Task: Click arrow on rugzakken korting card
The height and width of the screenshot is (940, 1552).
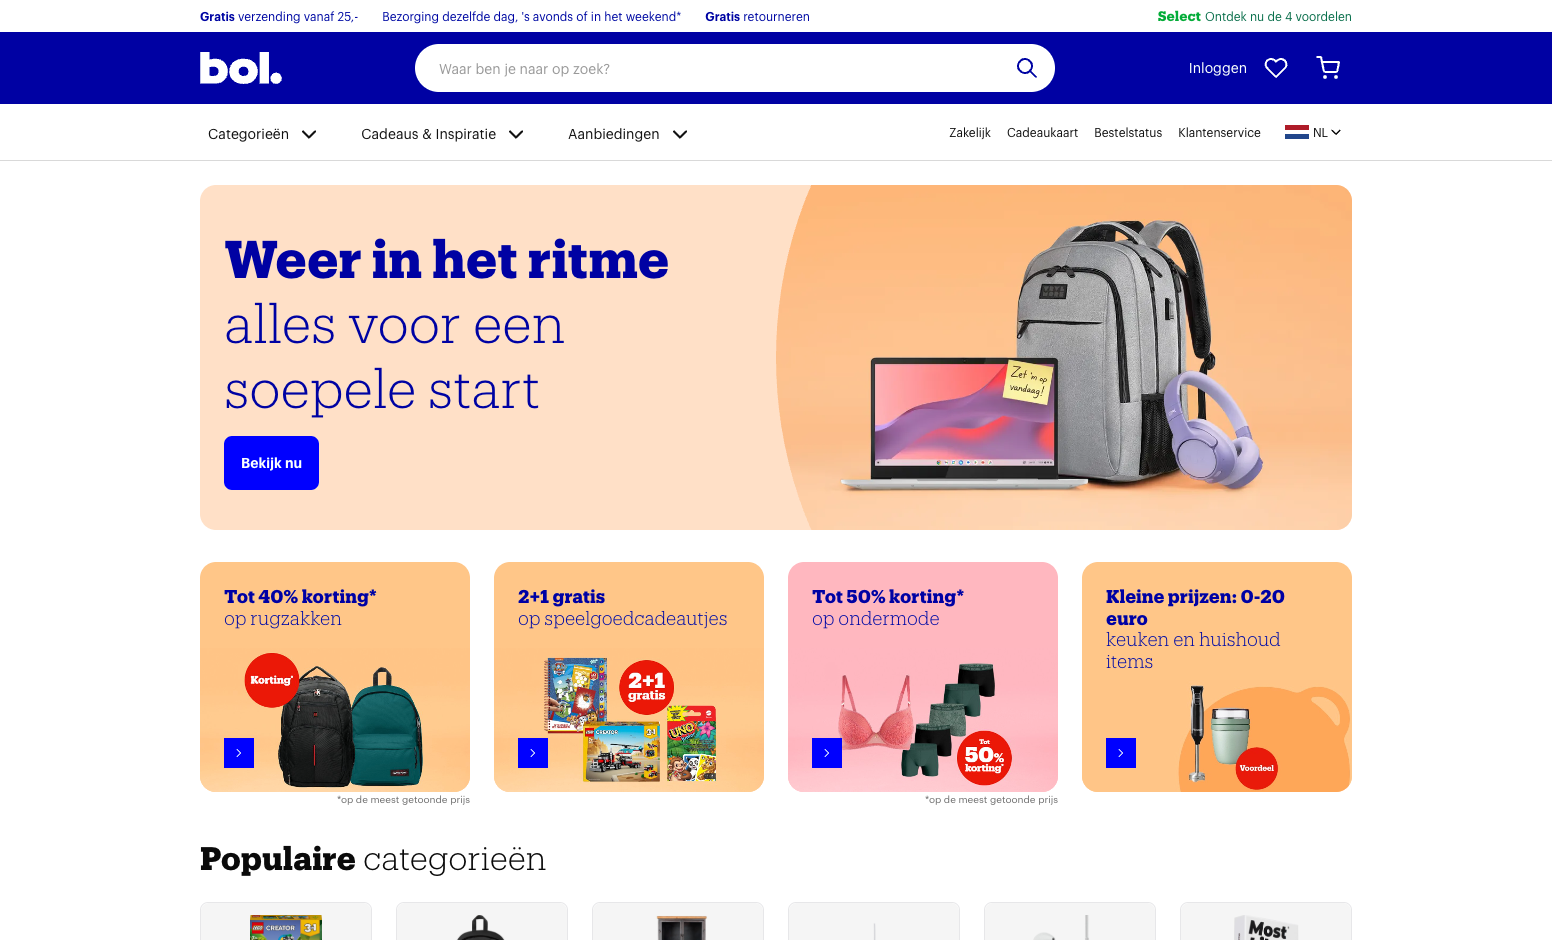Action: [x=239, y=753]
